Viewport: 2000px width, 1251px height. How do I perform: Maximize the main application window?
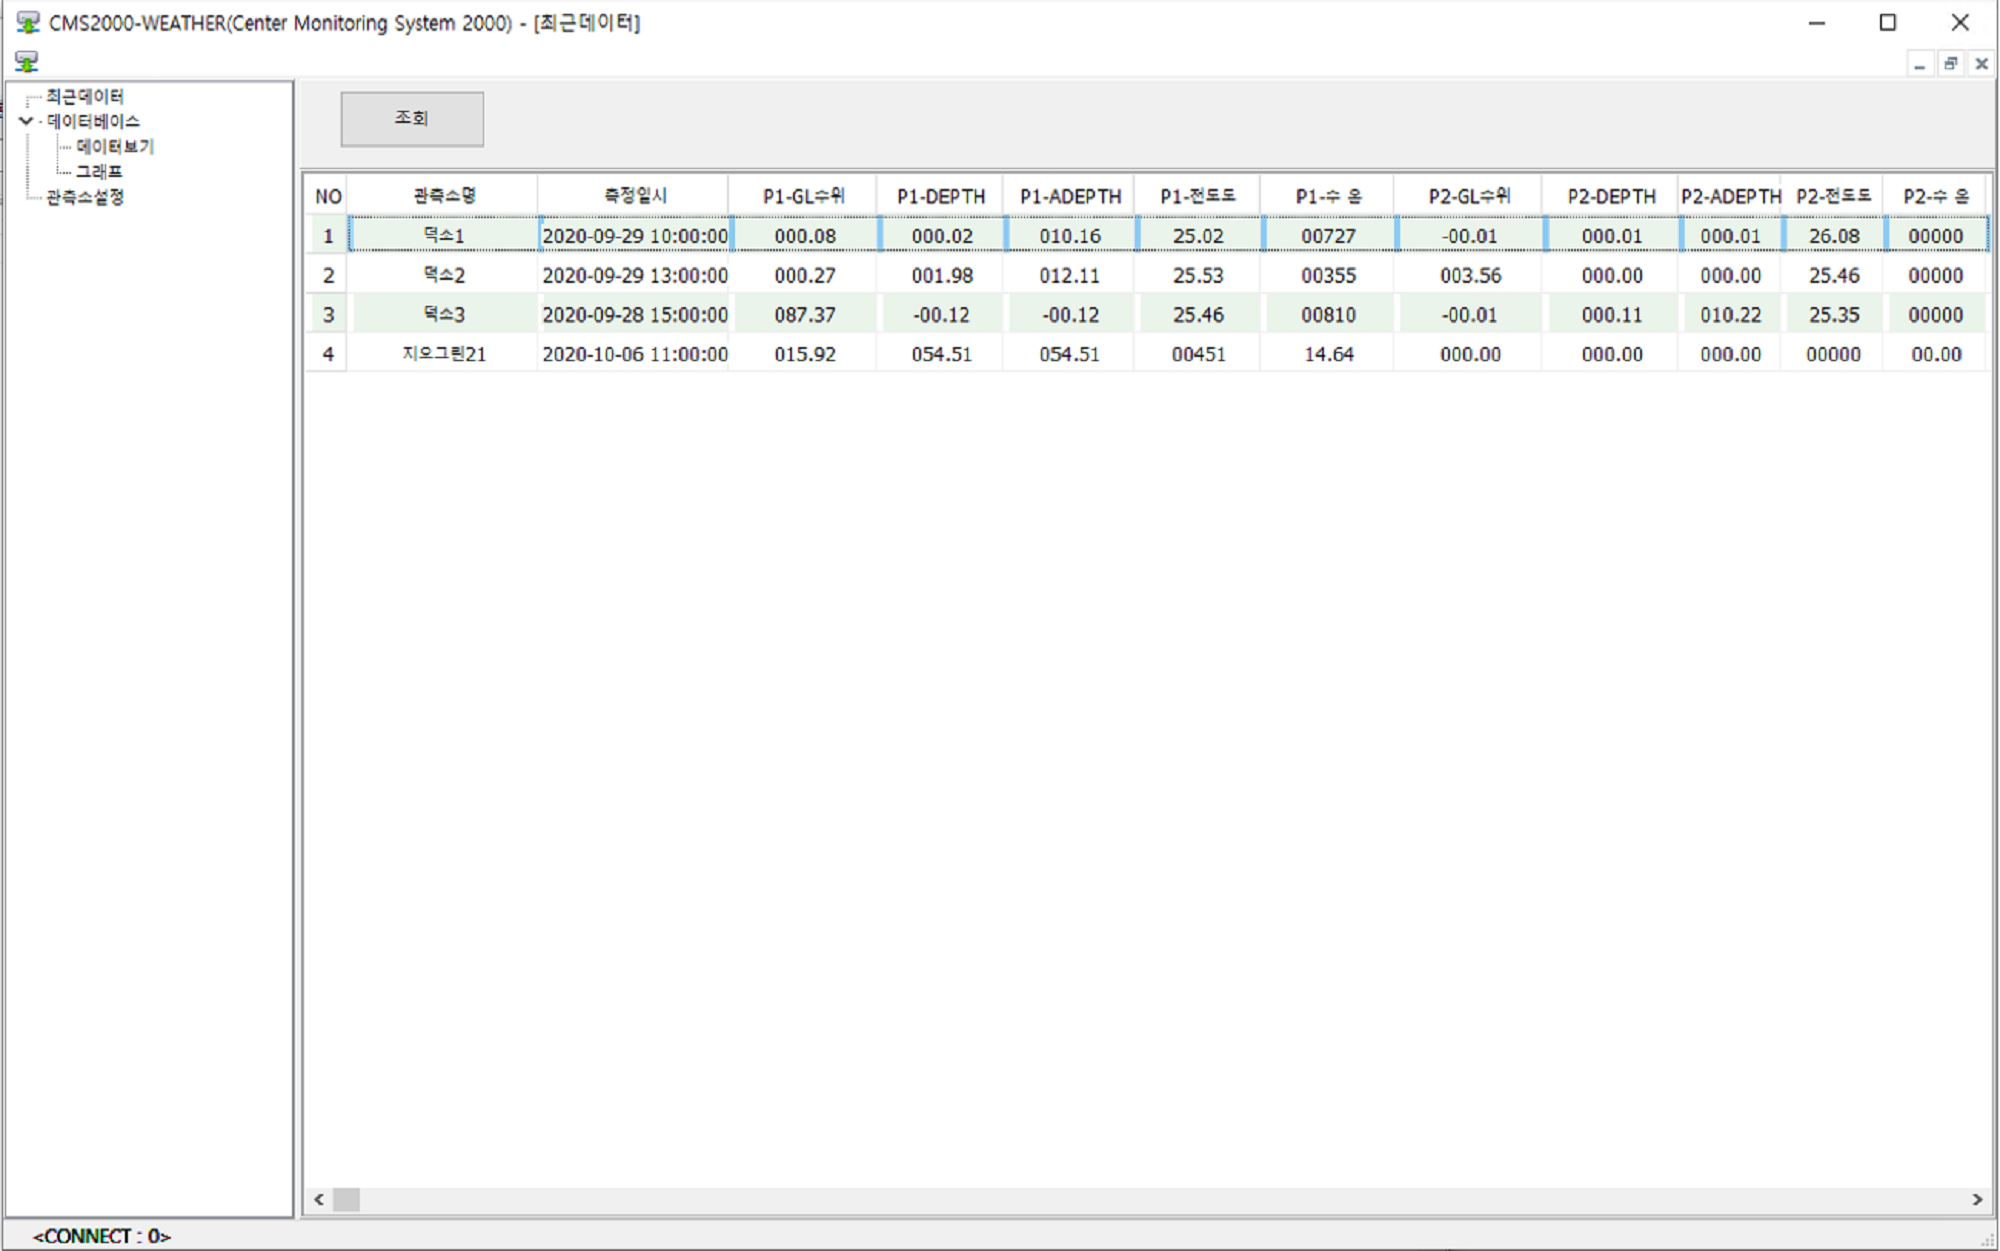pyautogui.click(x=1888, y=22)
